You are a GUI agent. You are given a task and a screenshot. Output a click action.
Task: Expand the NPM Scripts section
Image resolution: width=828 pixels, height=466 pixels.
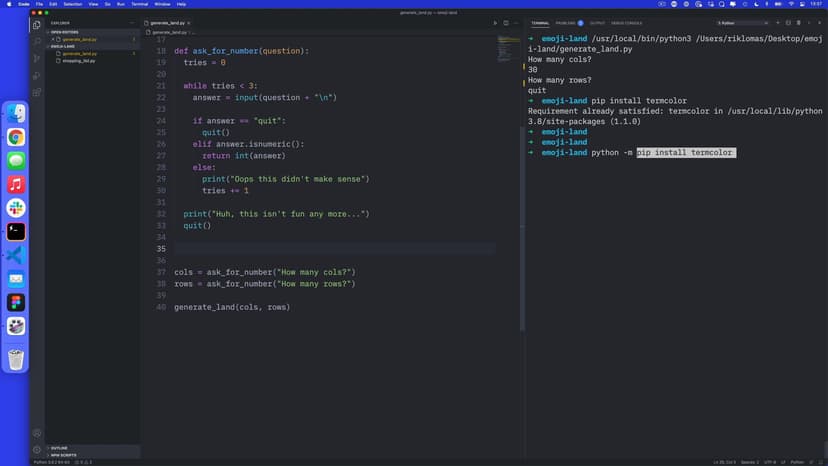click(x=64, y=455)
